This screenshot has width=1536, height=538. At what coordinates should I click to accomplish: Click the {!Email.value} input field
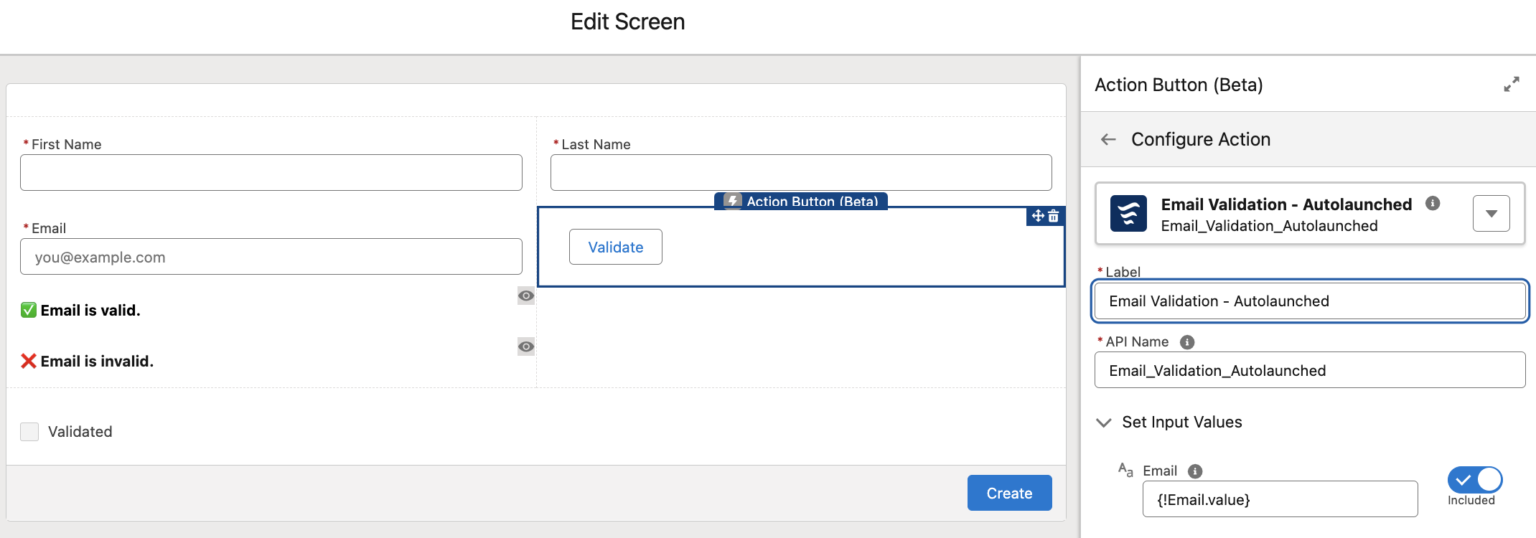[1279, 499]
